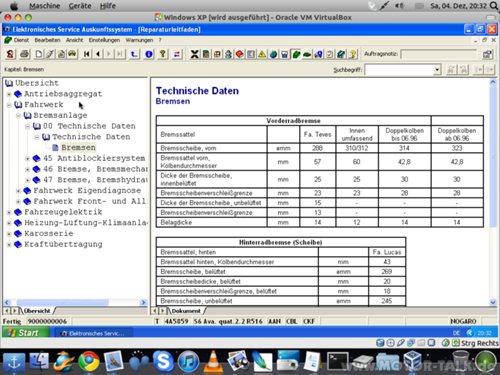The height and width of the screenshot is (375, 500).
Task: Click the teal pen icon in the toolbar
Action: click(x=341, y=54)
